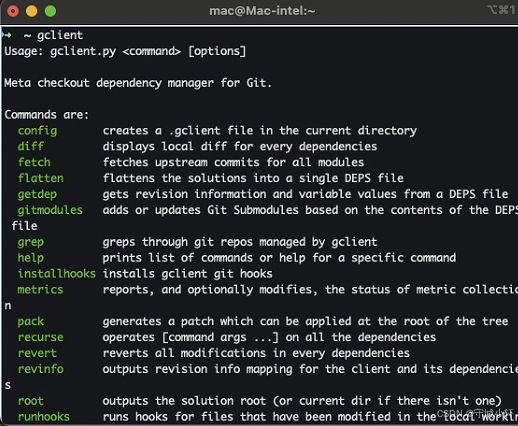Click the installhooks command label

(x=57, y=274)
